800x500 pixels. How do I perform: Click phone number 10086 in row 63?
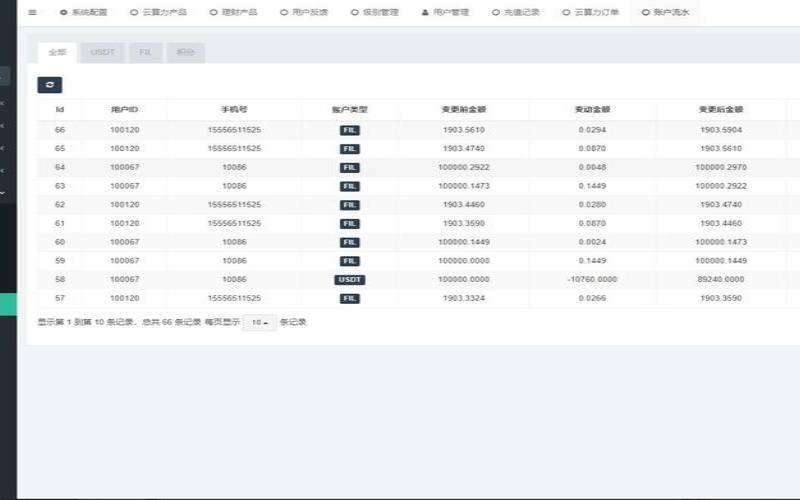(x=234, y=186)
